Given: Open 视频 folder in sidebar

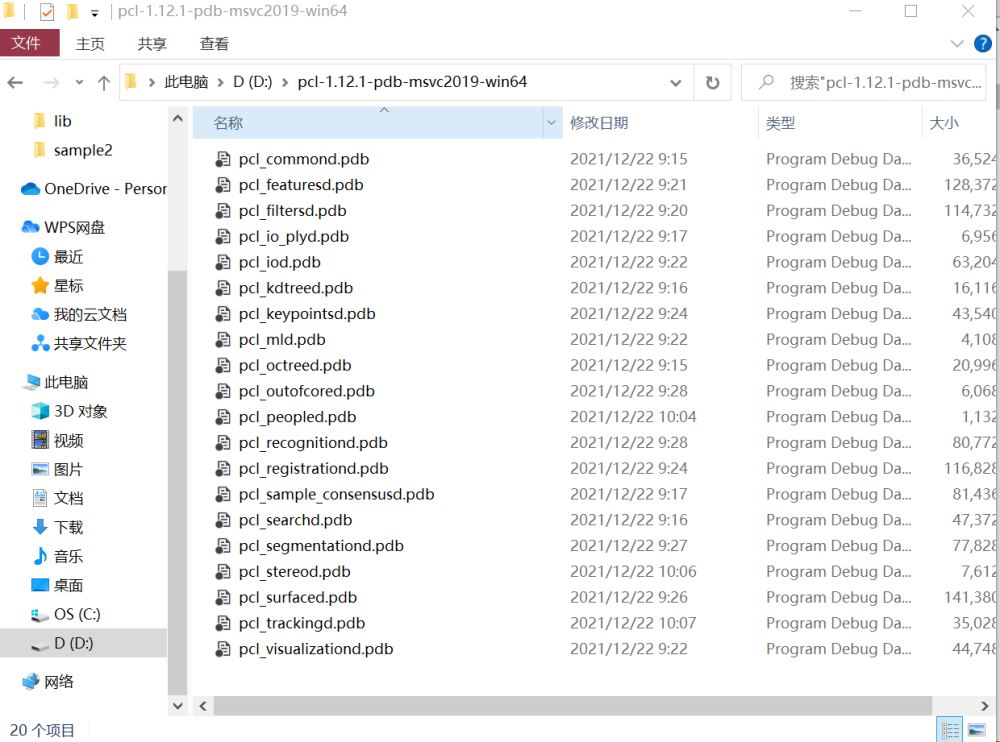Looking at the screenshot, I should (57, 440).
